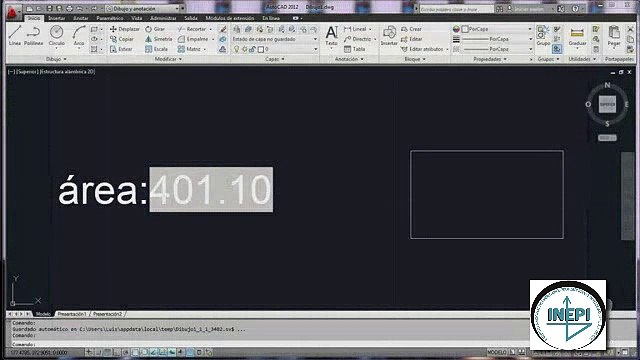Viewport: 640px width, 360px height.
Task: Toggle layer freeze sun icon
Action: [x=244, y=49]
